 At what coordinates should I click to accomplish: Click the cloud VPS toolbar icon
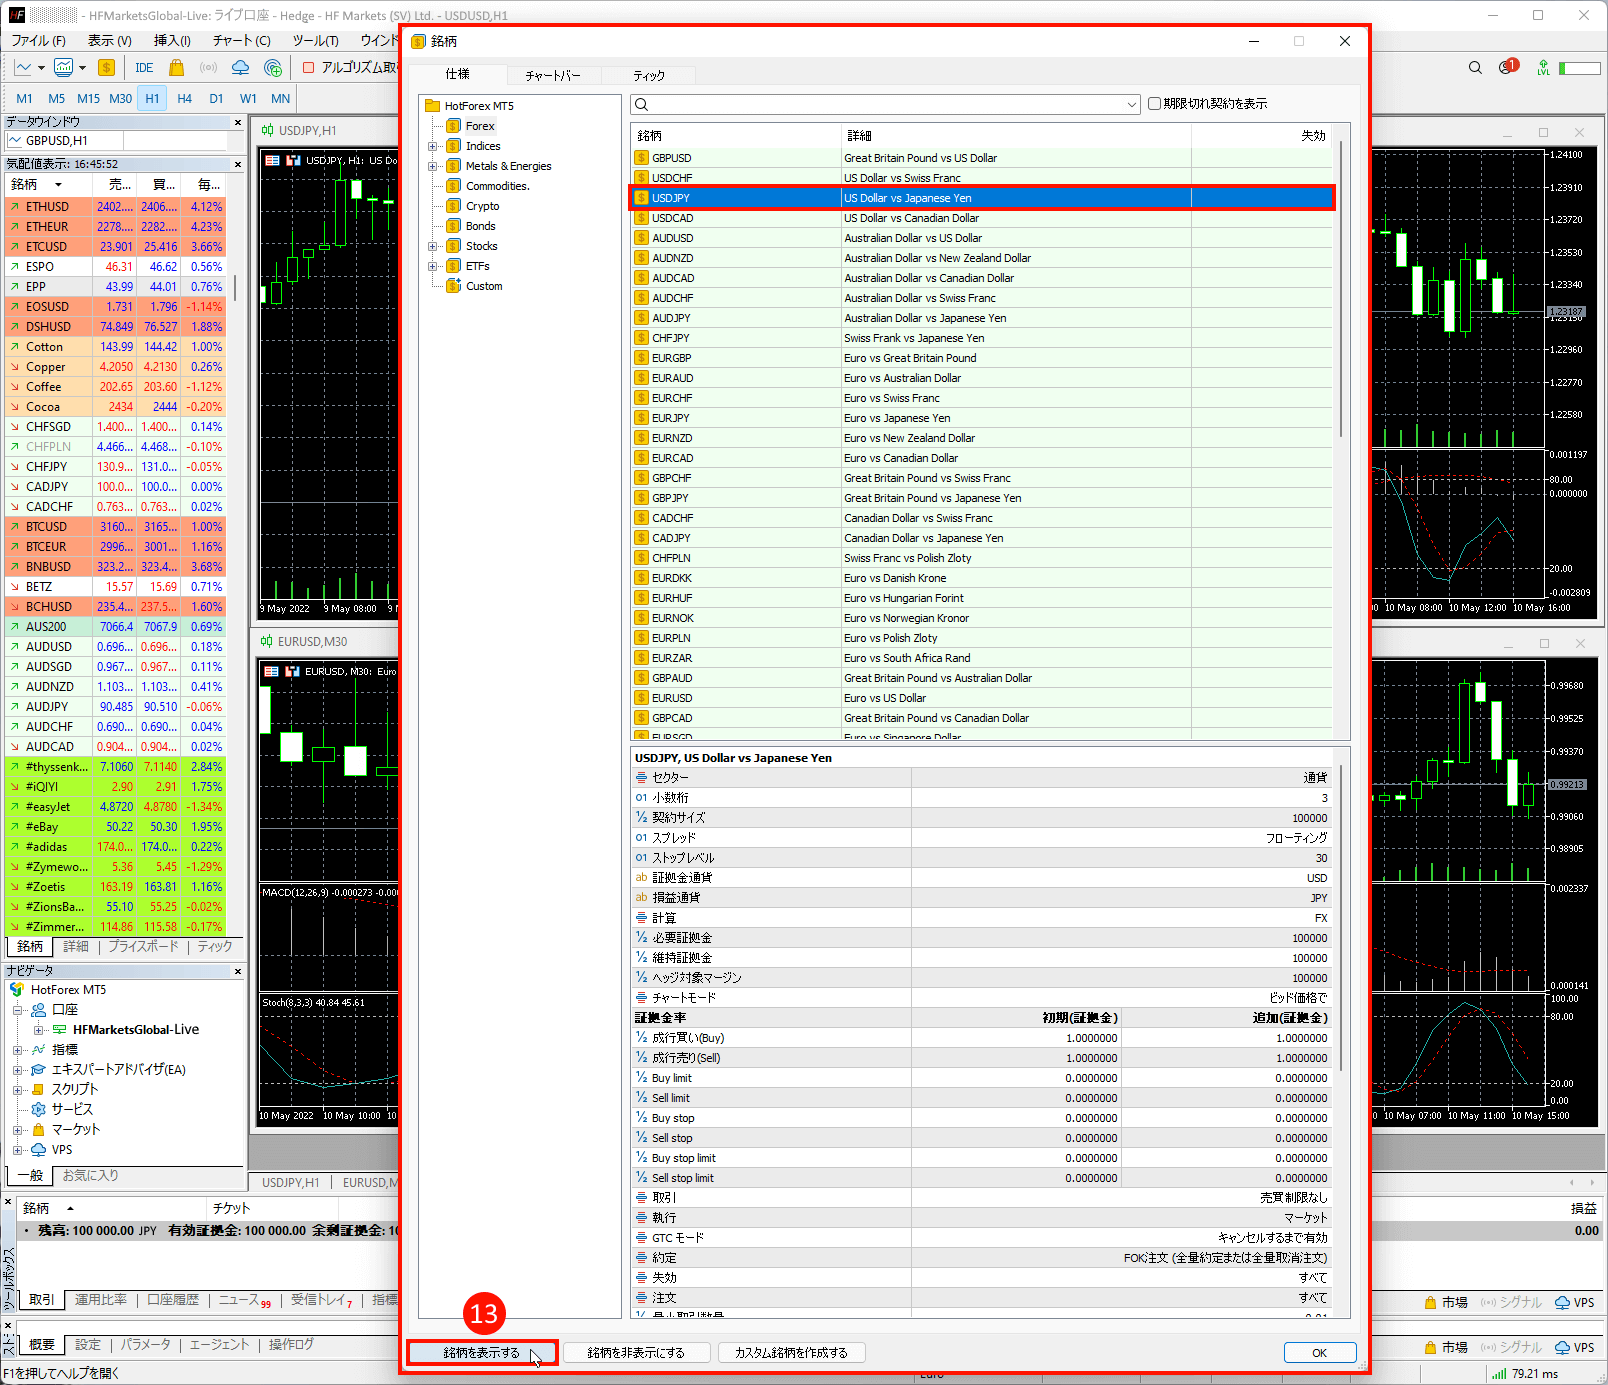click(241, 68)
